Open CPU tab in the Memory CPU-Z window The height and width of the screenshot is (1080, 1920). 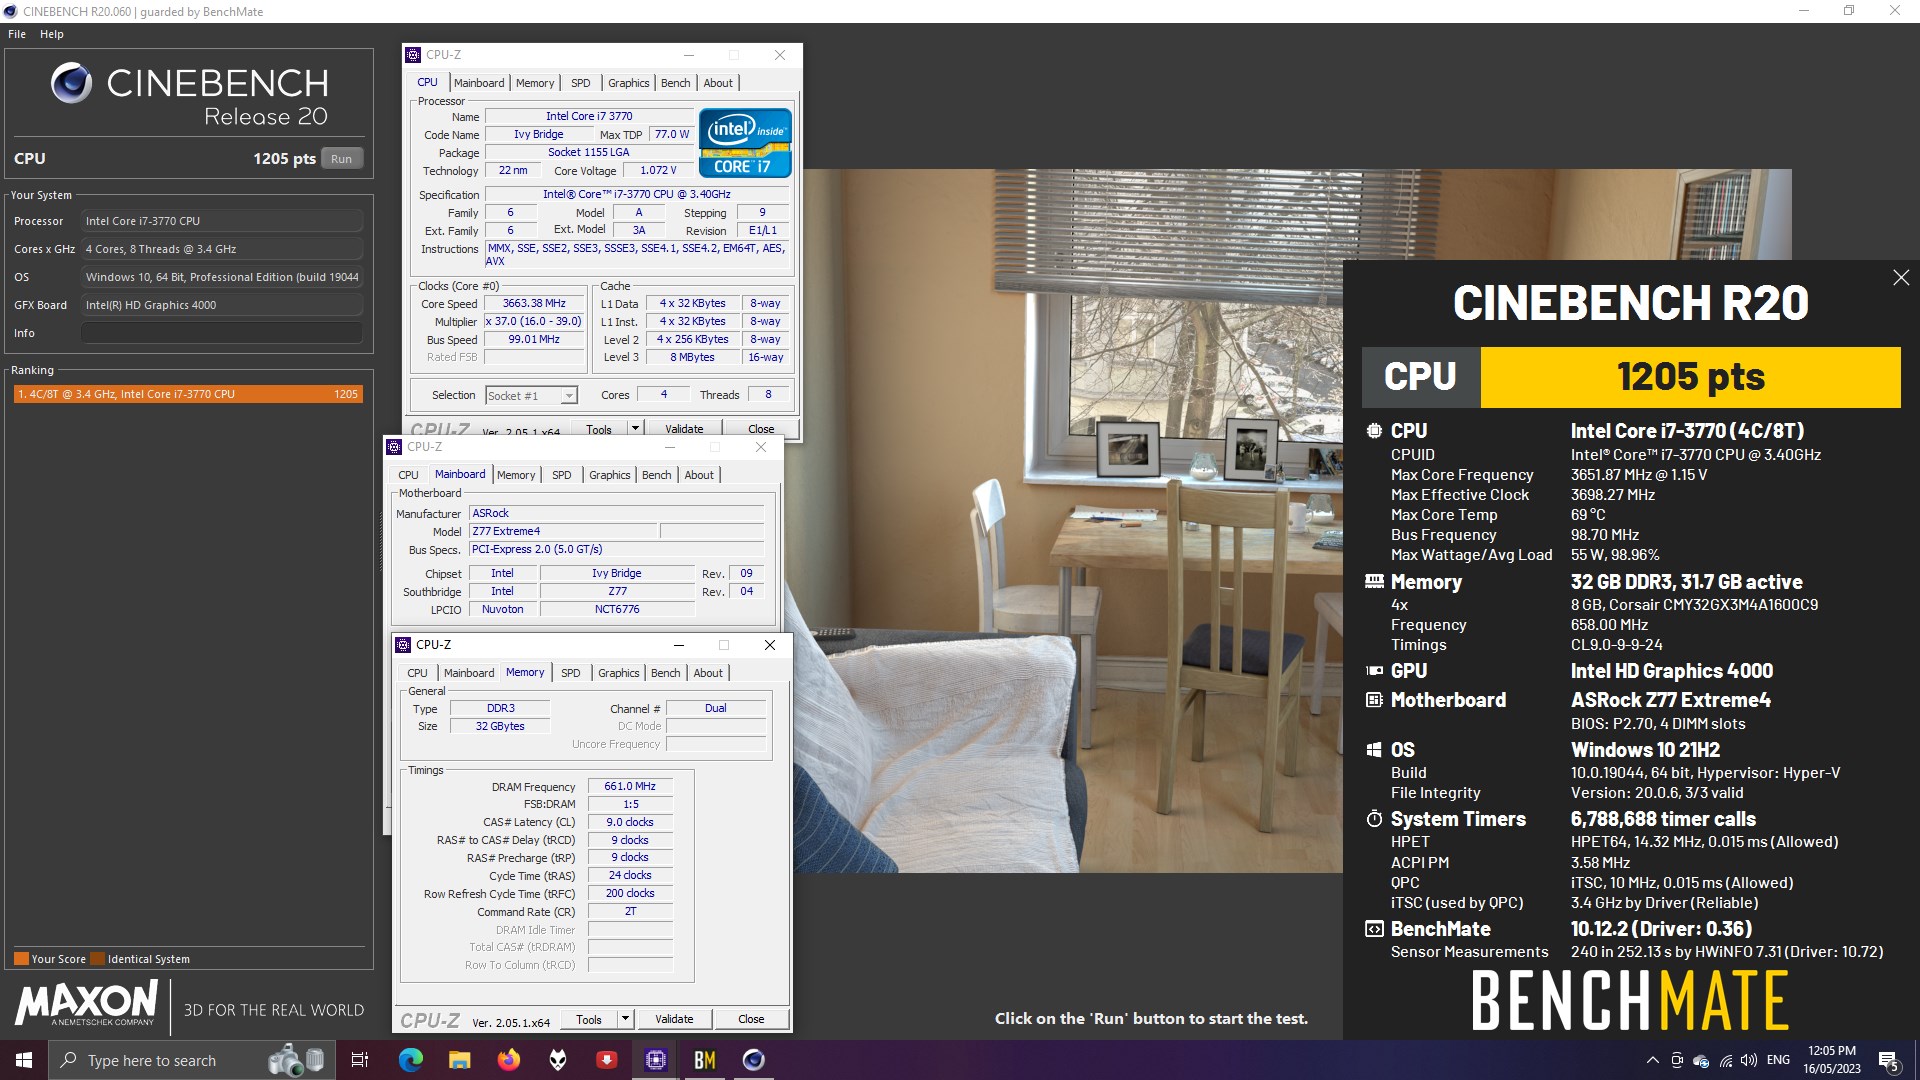tap(418, 673)
